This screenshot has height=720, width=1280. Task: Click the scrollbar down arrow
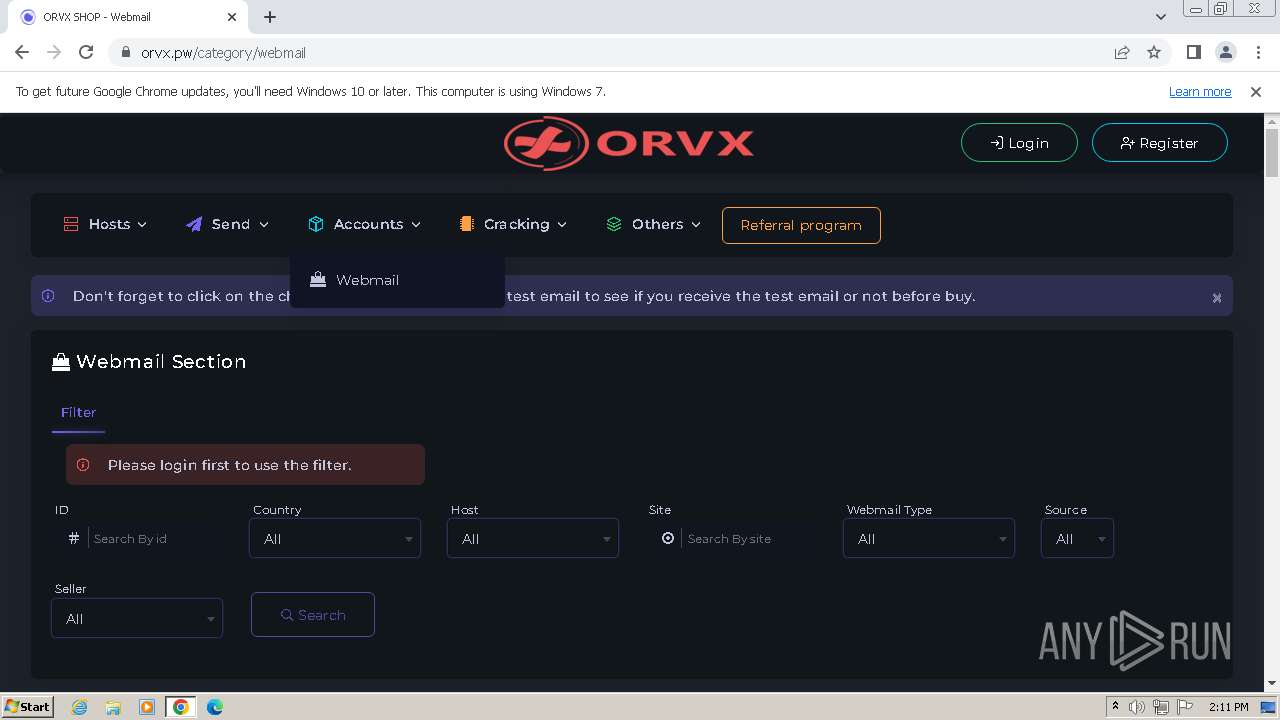tap(1272, 684)
